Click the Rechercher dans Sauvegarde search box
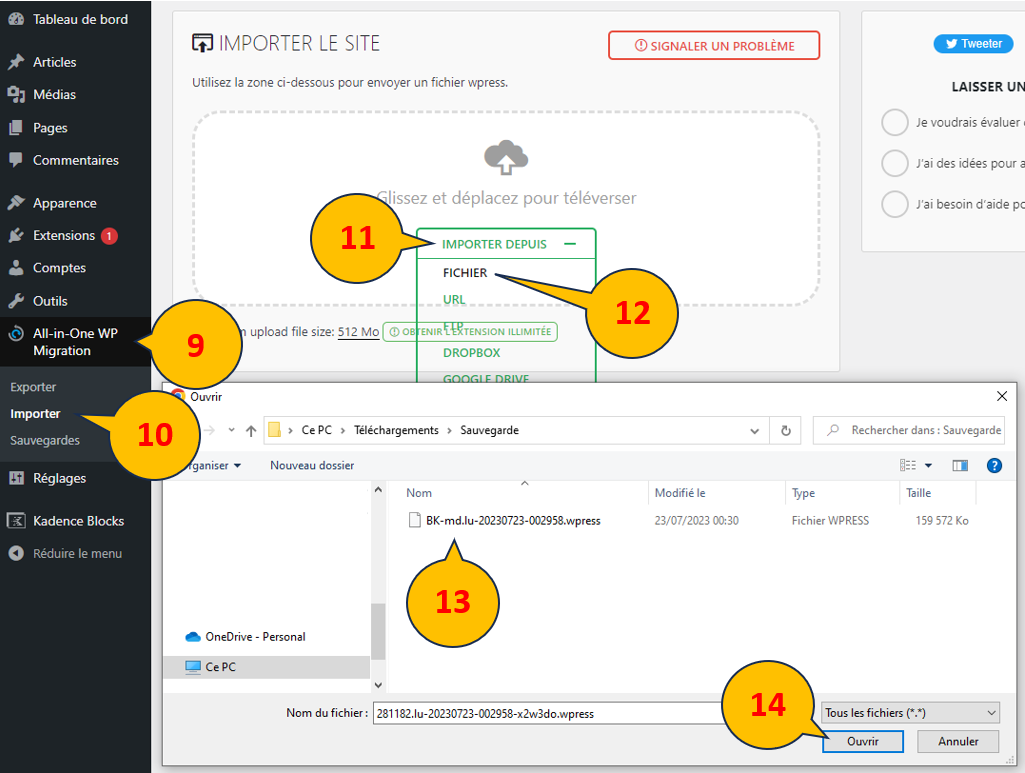This screenshot has width=1025, height=773. 909,430
